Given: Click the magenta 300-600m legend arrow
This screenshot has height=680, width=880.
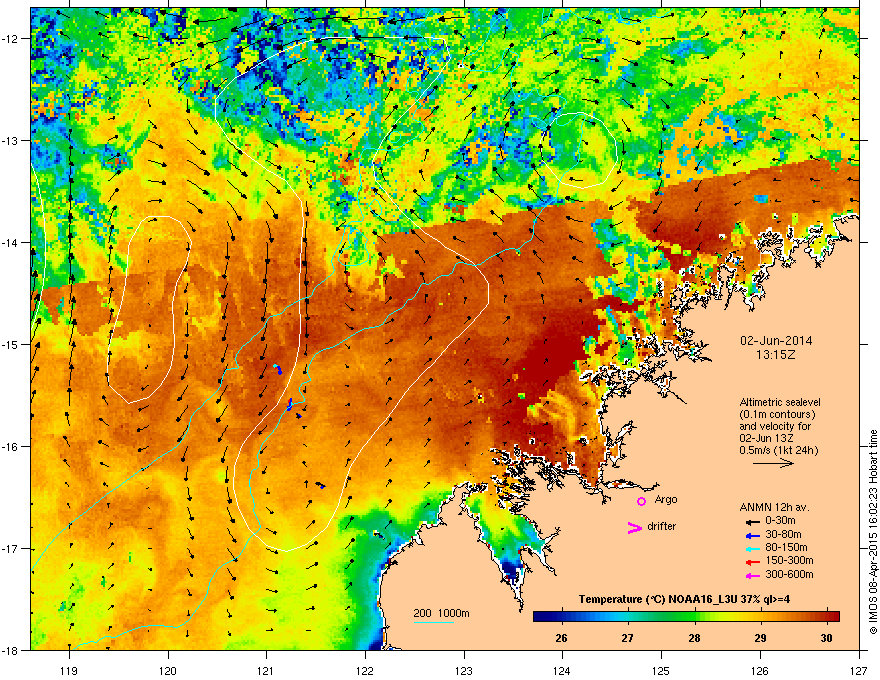Looking at the screenshot, I should tap(752, 575).
